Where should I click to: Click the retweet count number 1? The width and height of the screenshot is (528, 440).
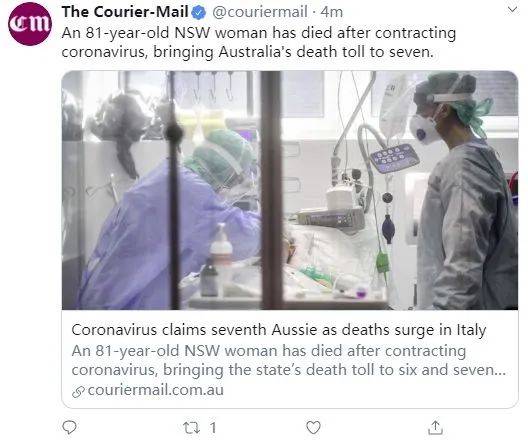[213, 428]
